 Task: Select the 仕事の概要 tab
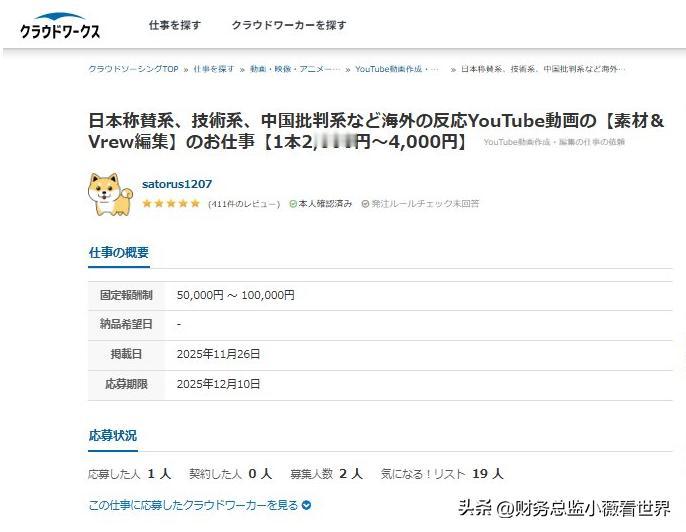tap(119, 253)
